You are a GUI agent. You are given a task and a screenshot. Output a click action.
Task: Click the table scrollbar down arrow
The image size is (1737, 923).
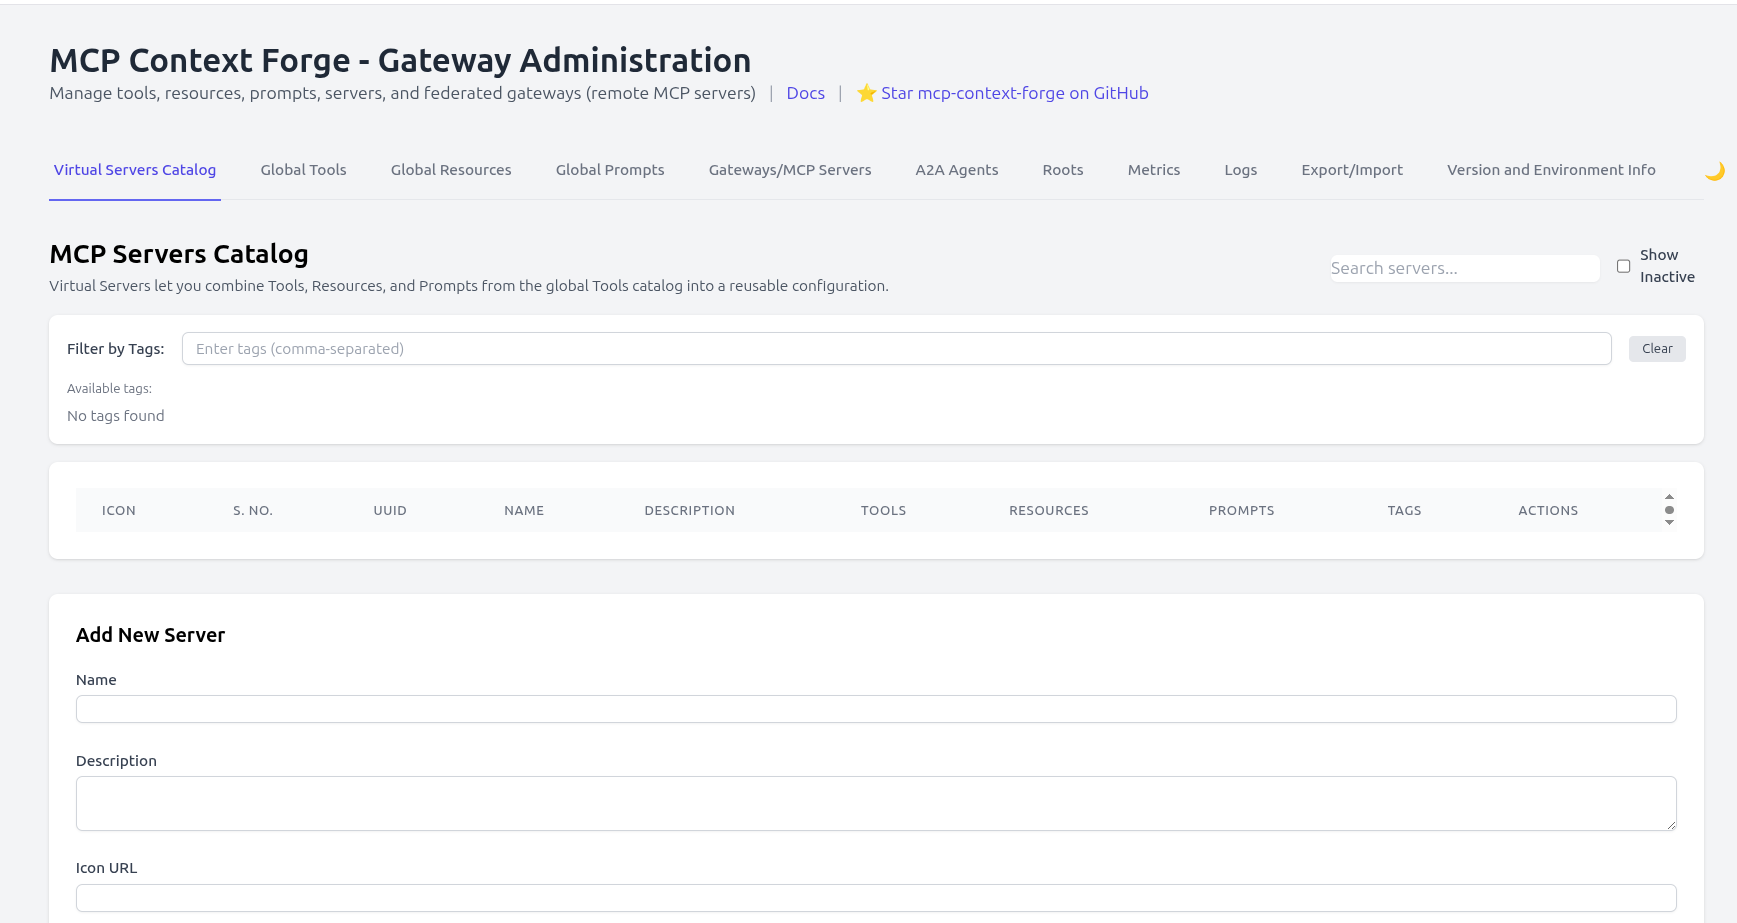pyautogui.click(x=1669, y=523)
